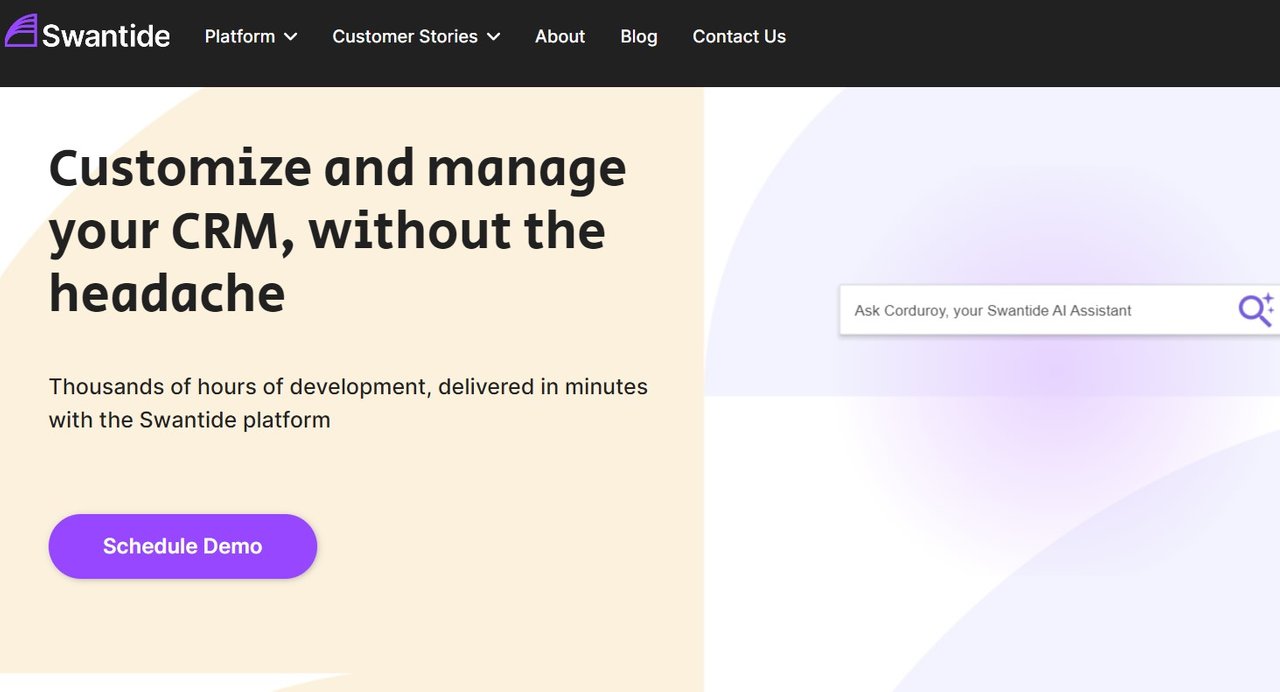The width and height of the screenshot is (1280, 692).
Task: Click the Swantide brand name link
Action: point(106,36)
